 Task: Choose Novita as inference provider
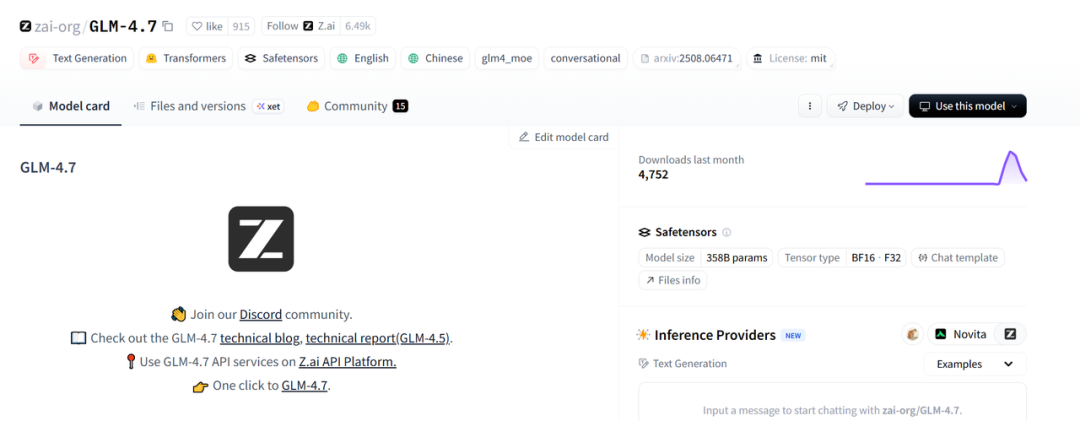(x=960, y=334)
